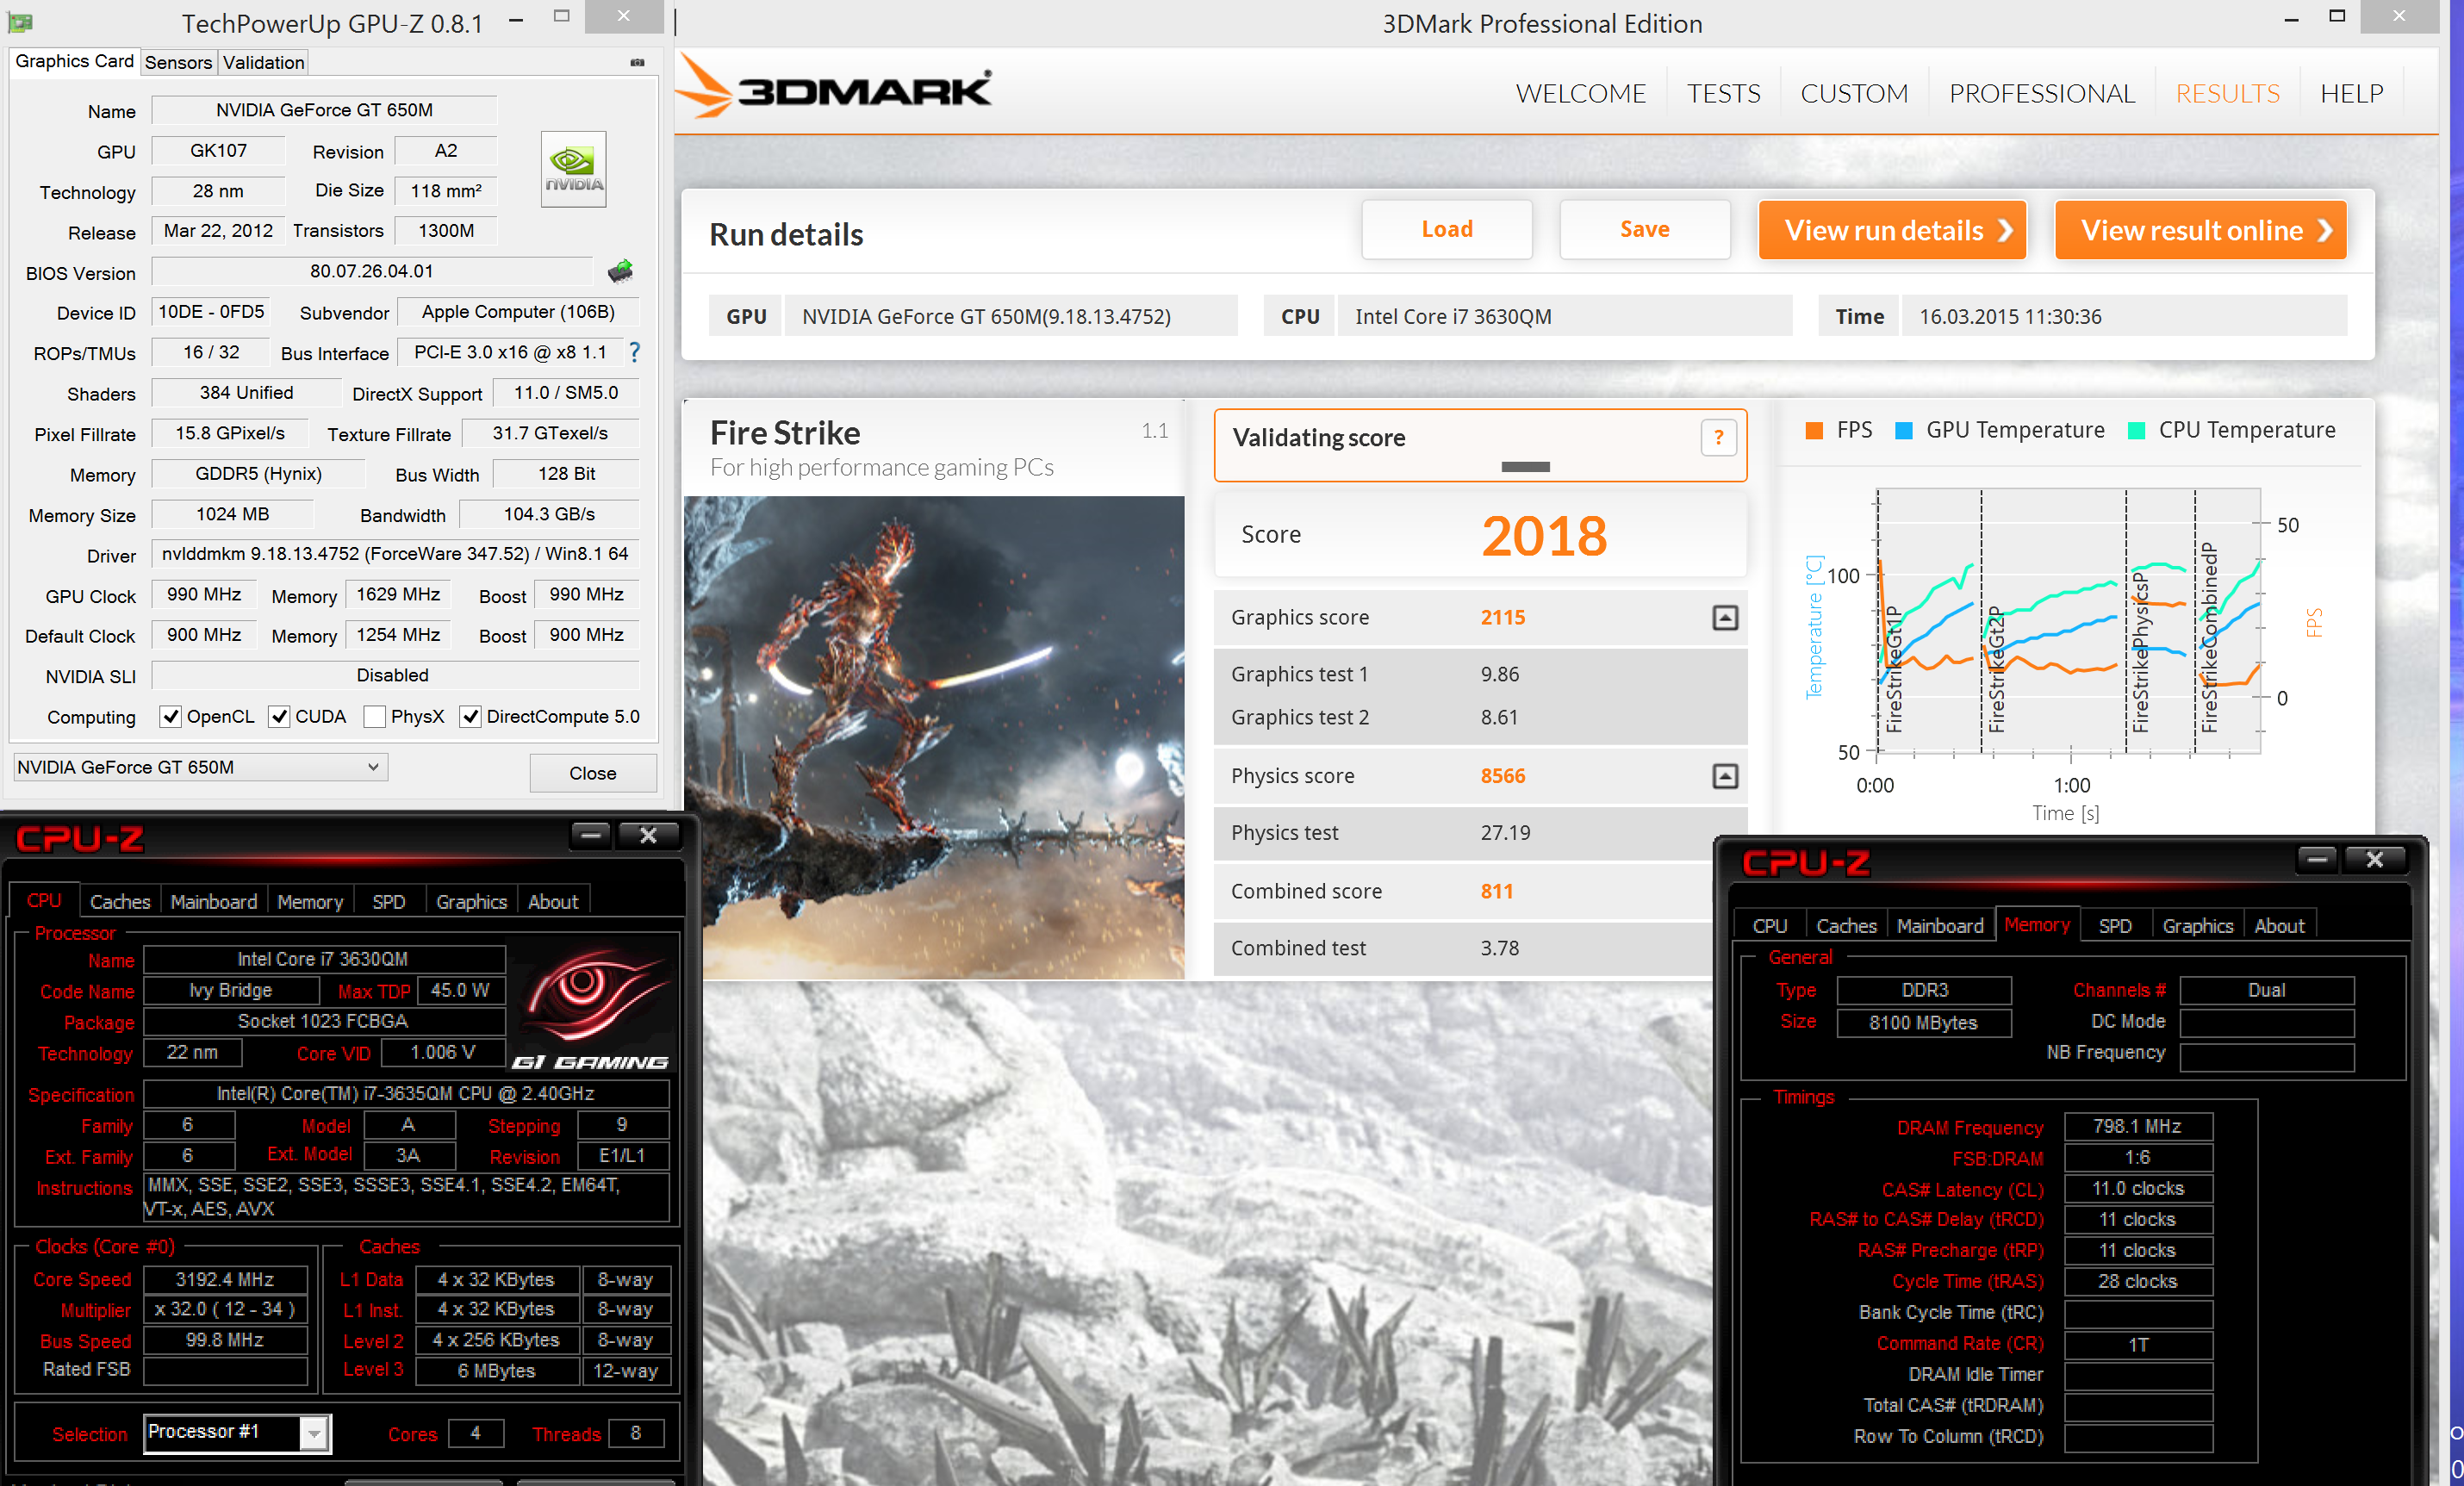Open Mainboard tab in right CPU-Z window
Screen dimensions: 2464x1486
(1940, 926)
